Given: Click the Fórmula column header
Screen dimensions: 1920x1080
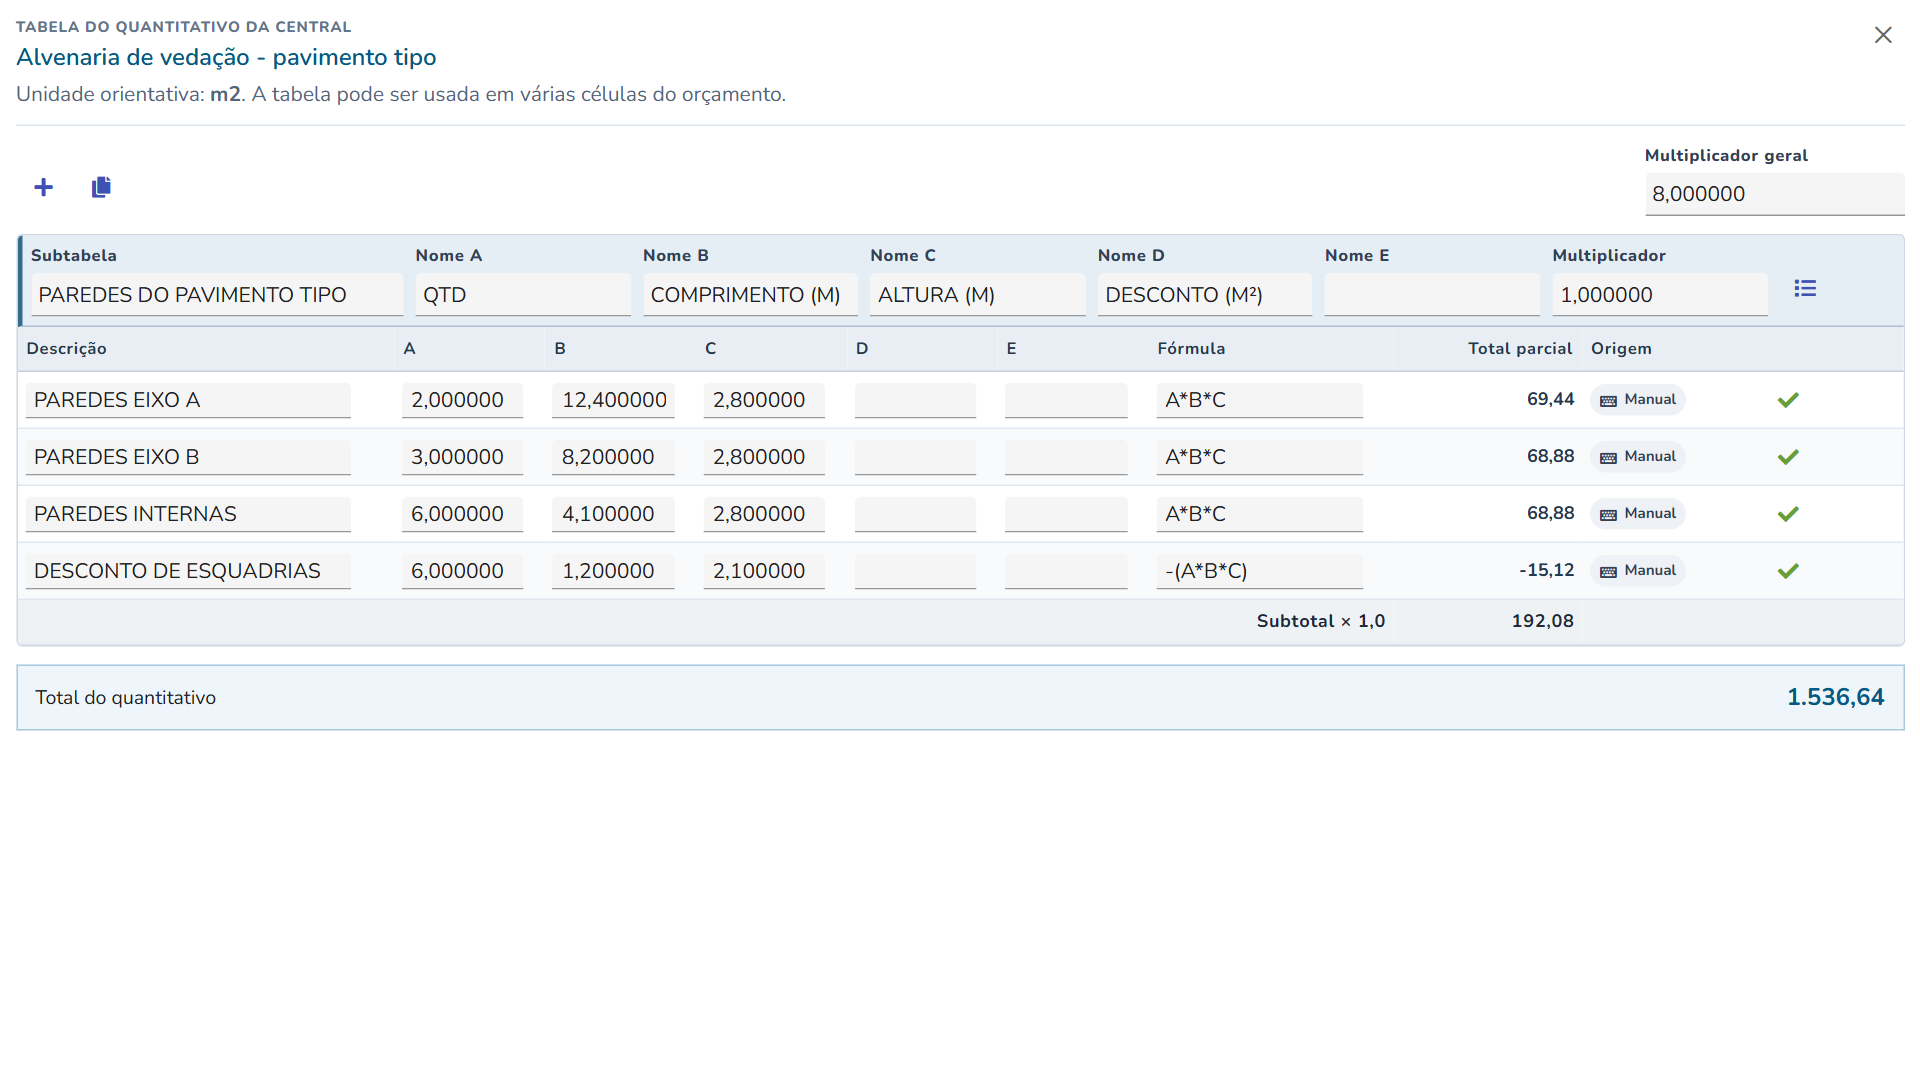Looking at the screenshot, I should point(1191,348).
